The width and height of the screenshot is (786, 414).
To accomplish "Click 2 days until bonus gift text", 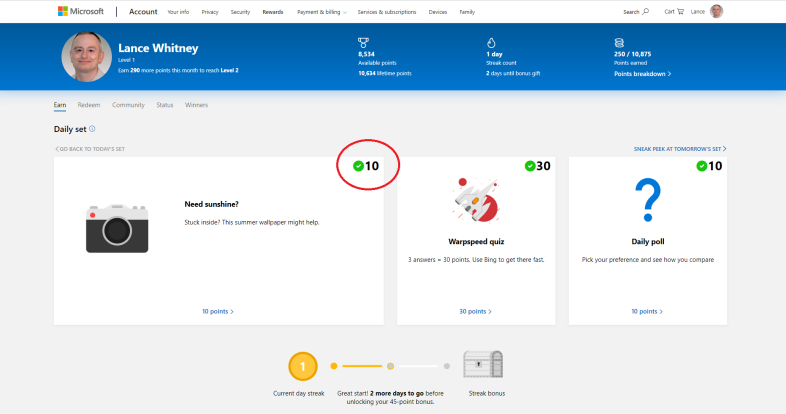I will click(513, 73).
